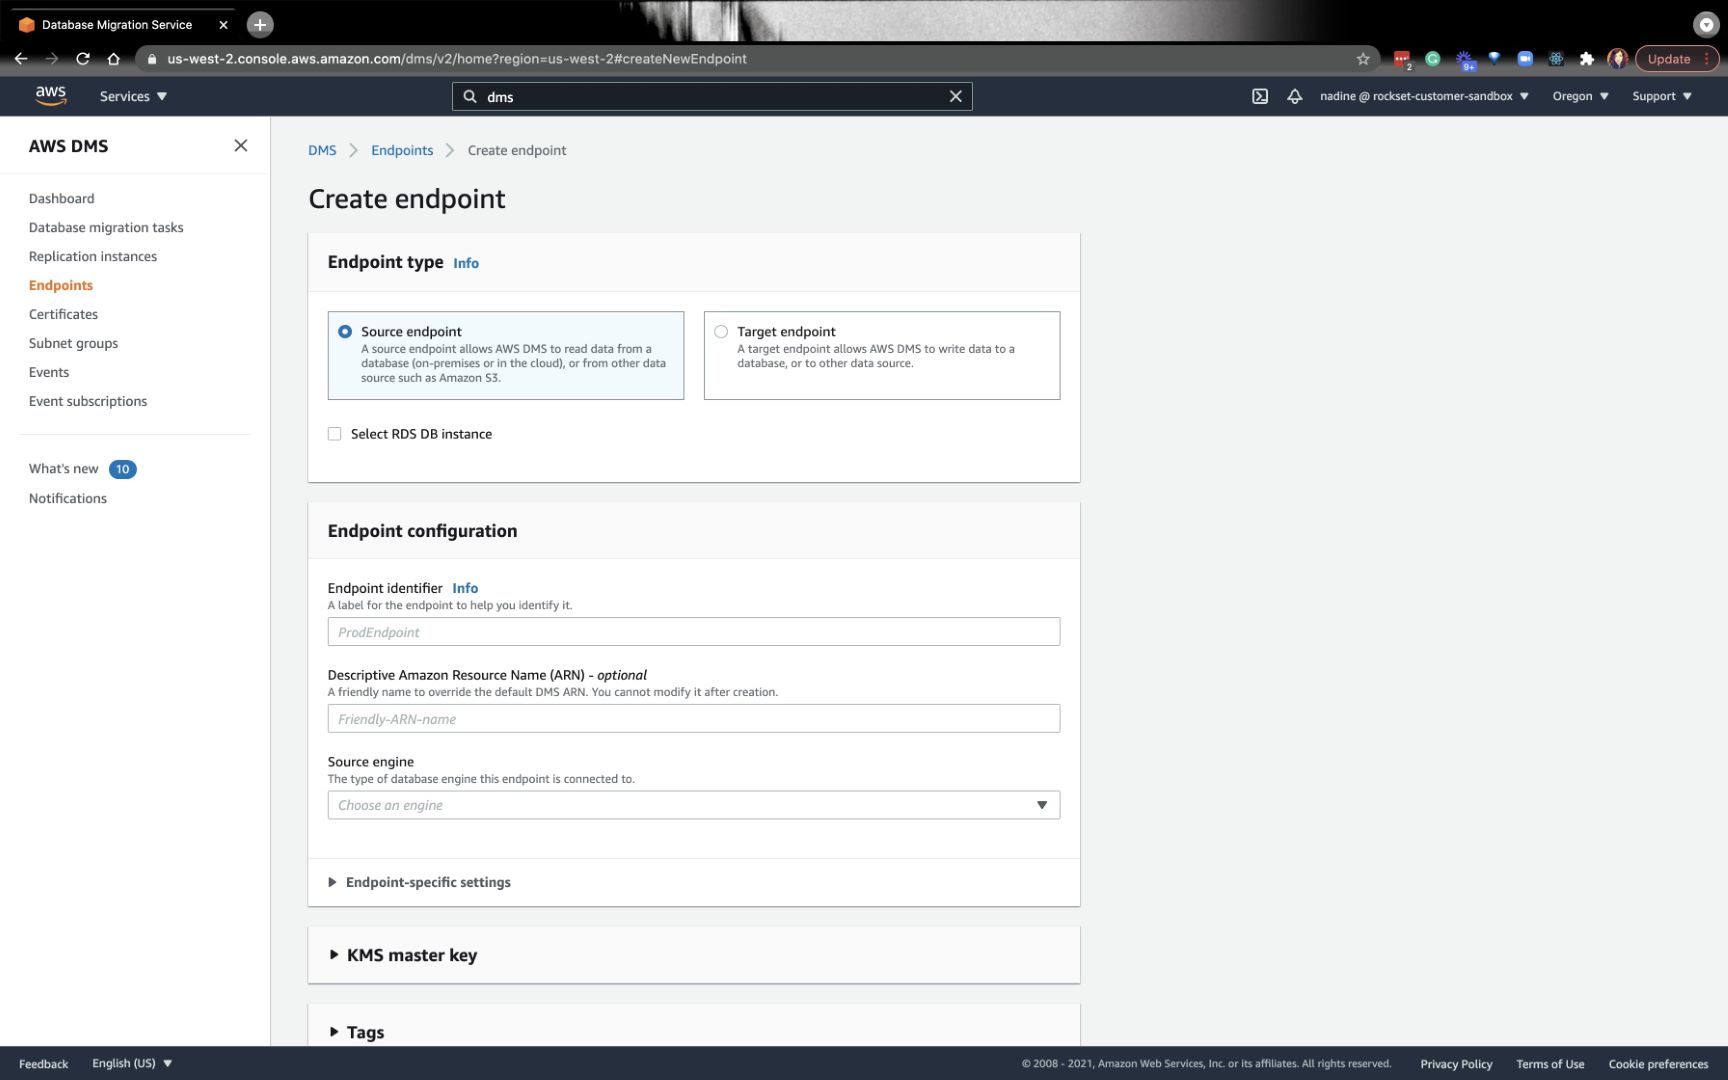Open the Zoom extension icon
This screenshot has height=1080, width=1728.
coord(1525,59)
